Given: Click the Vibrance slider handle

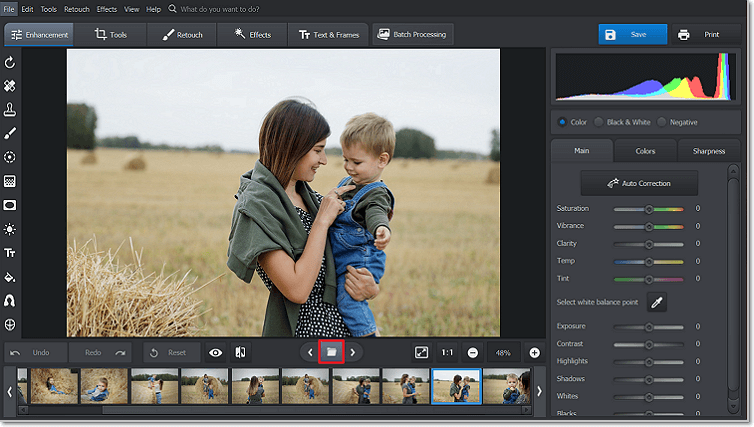Looking at the screenshot, I should [649, 226].
